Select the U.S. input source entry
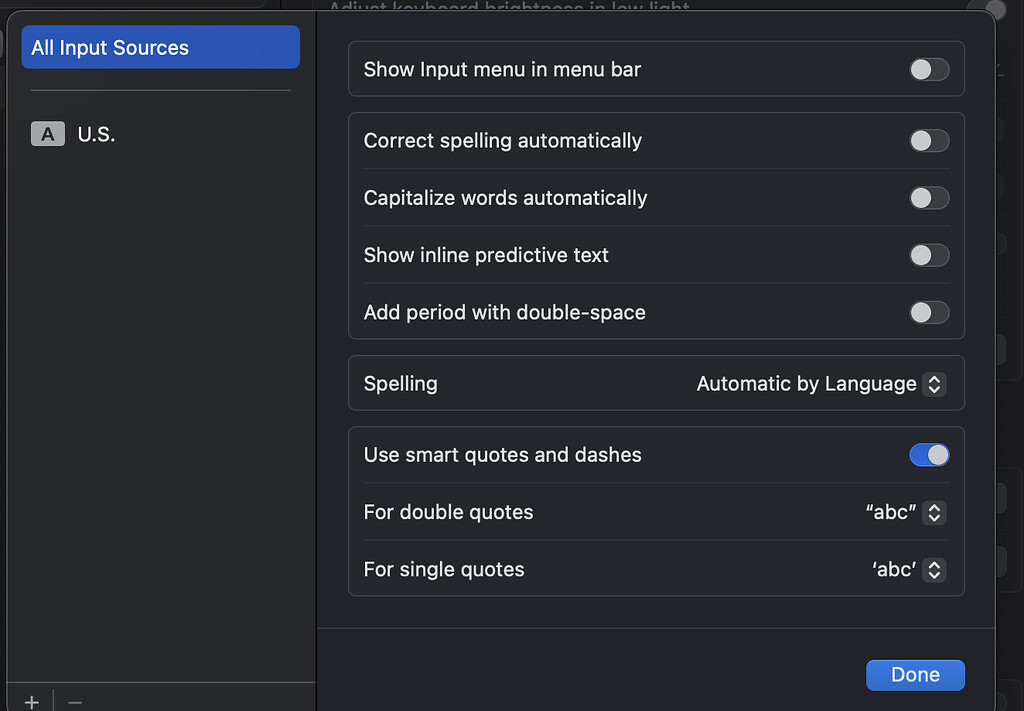 pyautogui.click(x=97, y=133)
